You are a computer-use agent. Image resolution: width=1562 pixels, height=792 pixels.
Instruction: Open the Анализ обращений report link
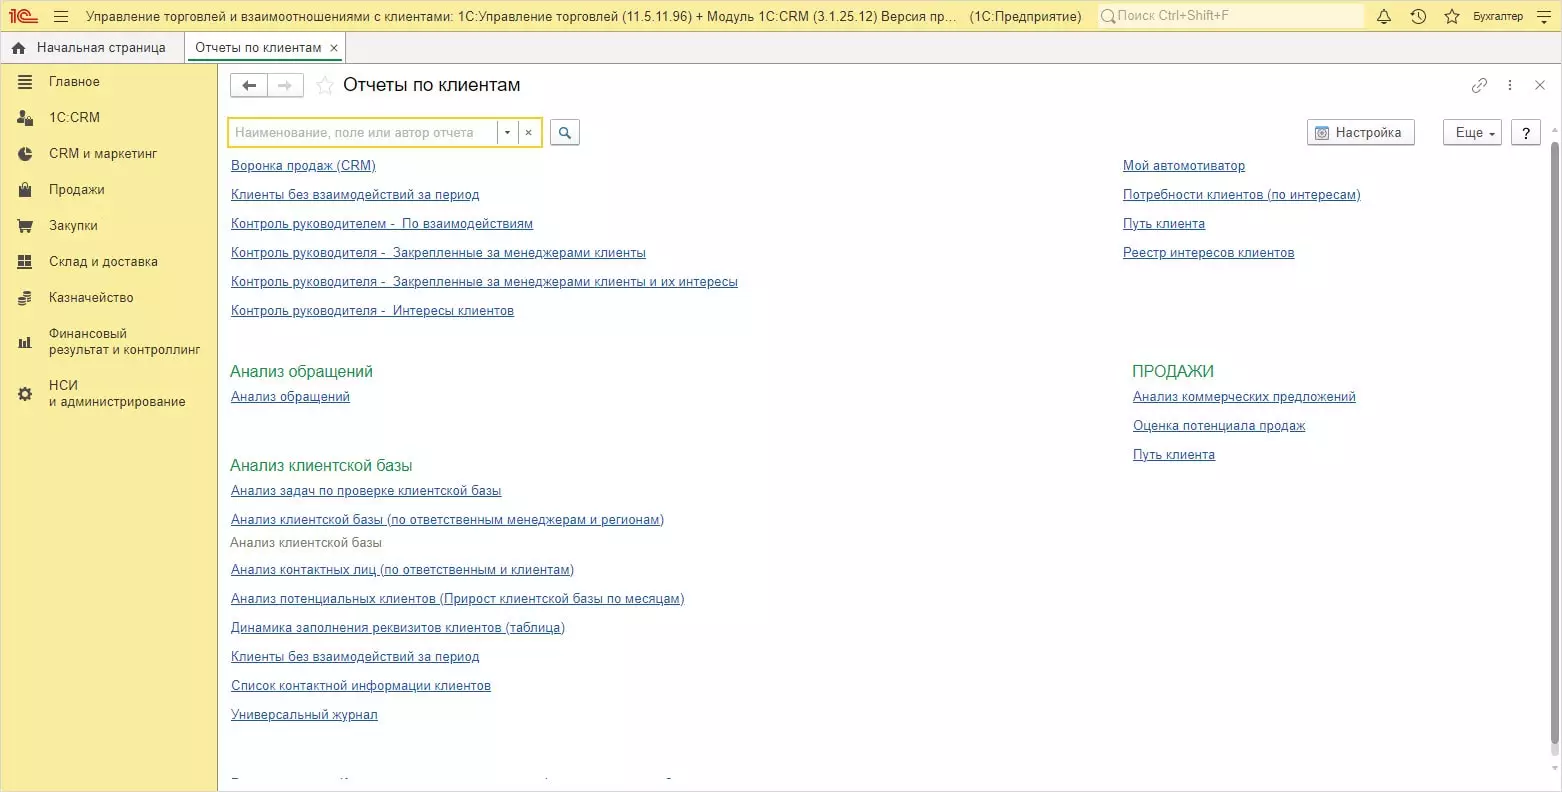[x=290, y=397]
